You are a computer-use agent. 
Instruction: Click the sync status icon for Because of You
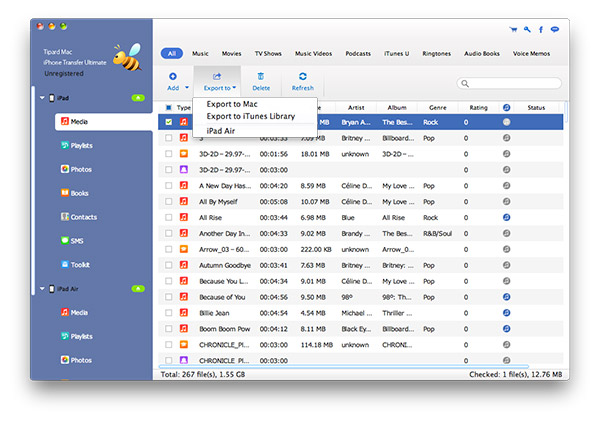[x=506, y=297]
